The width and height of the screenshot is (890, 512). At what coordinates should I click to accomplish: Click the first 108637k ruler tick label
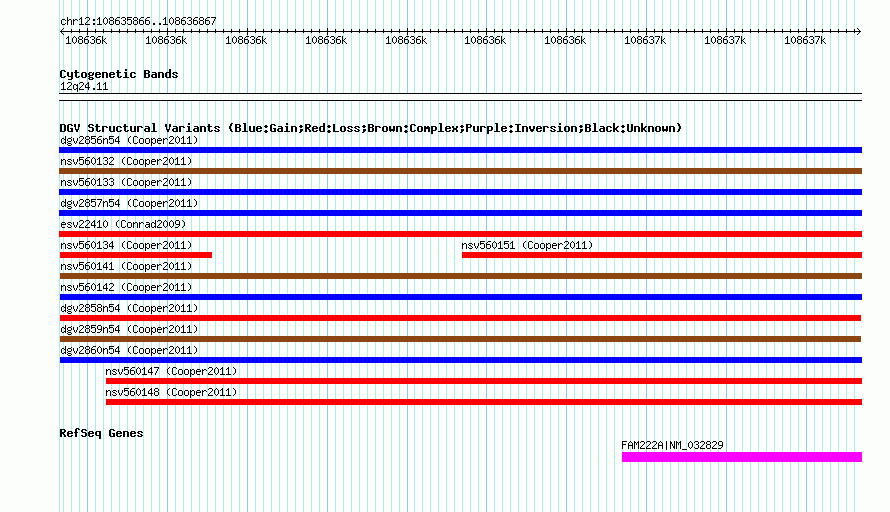coord(645,40)
